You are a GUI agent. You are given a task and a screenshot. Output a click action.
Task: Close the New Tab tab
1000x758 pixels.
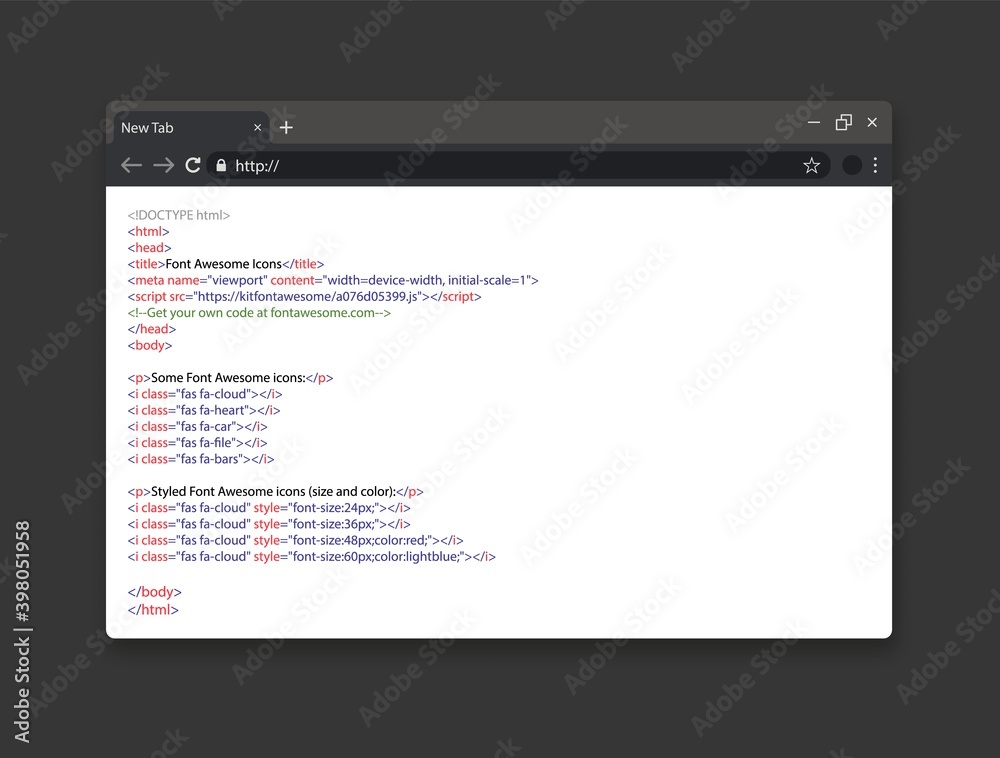point(258,128)
